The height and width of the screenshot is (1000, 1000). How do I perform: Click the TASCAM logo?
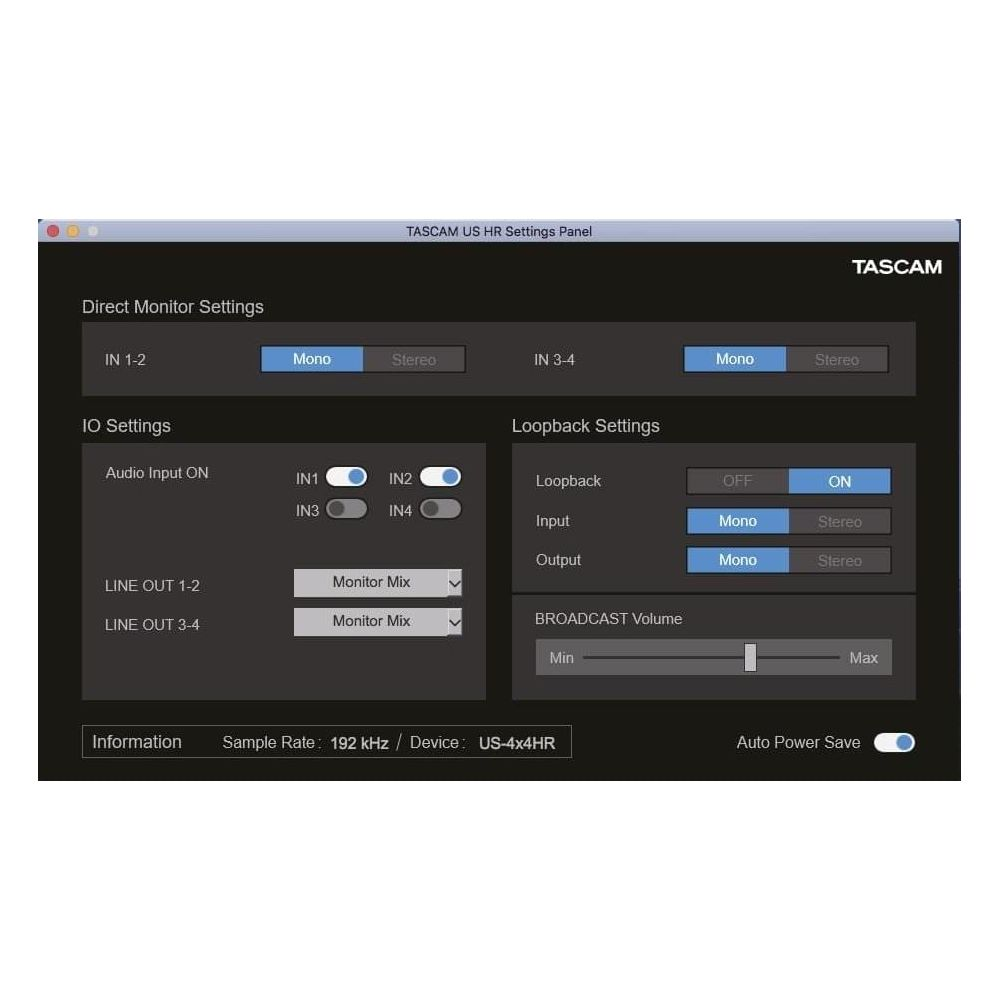pyautogui.click(x=897, y=267)
